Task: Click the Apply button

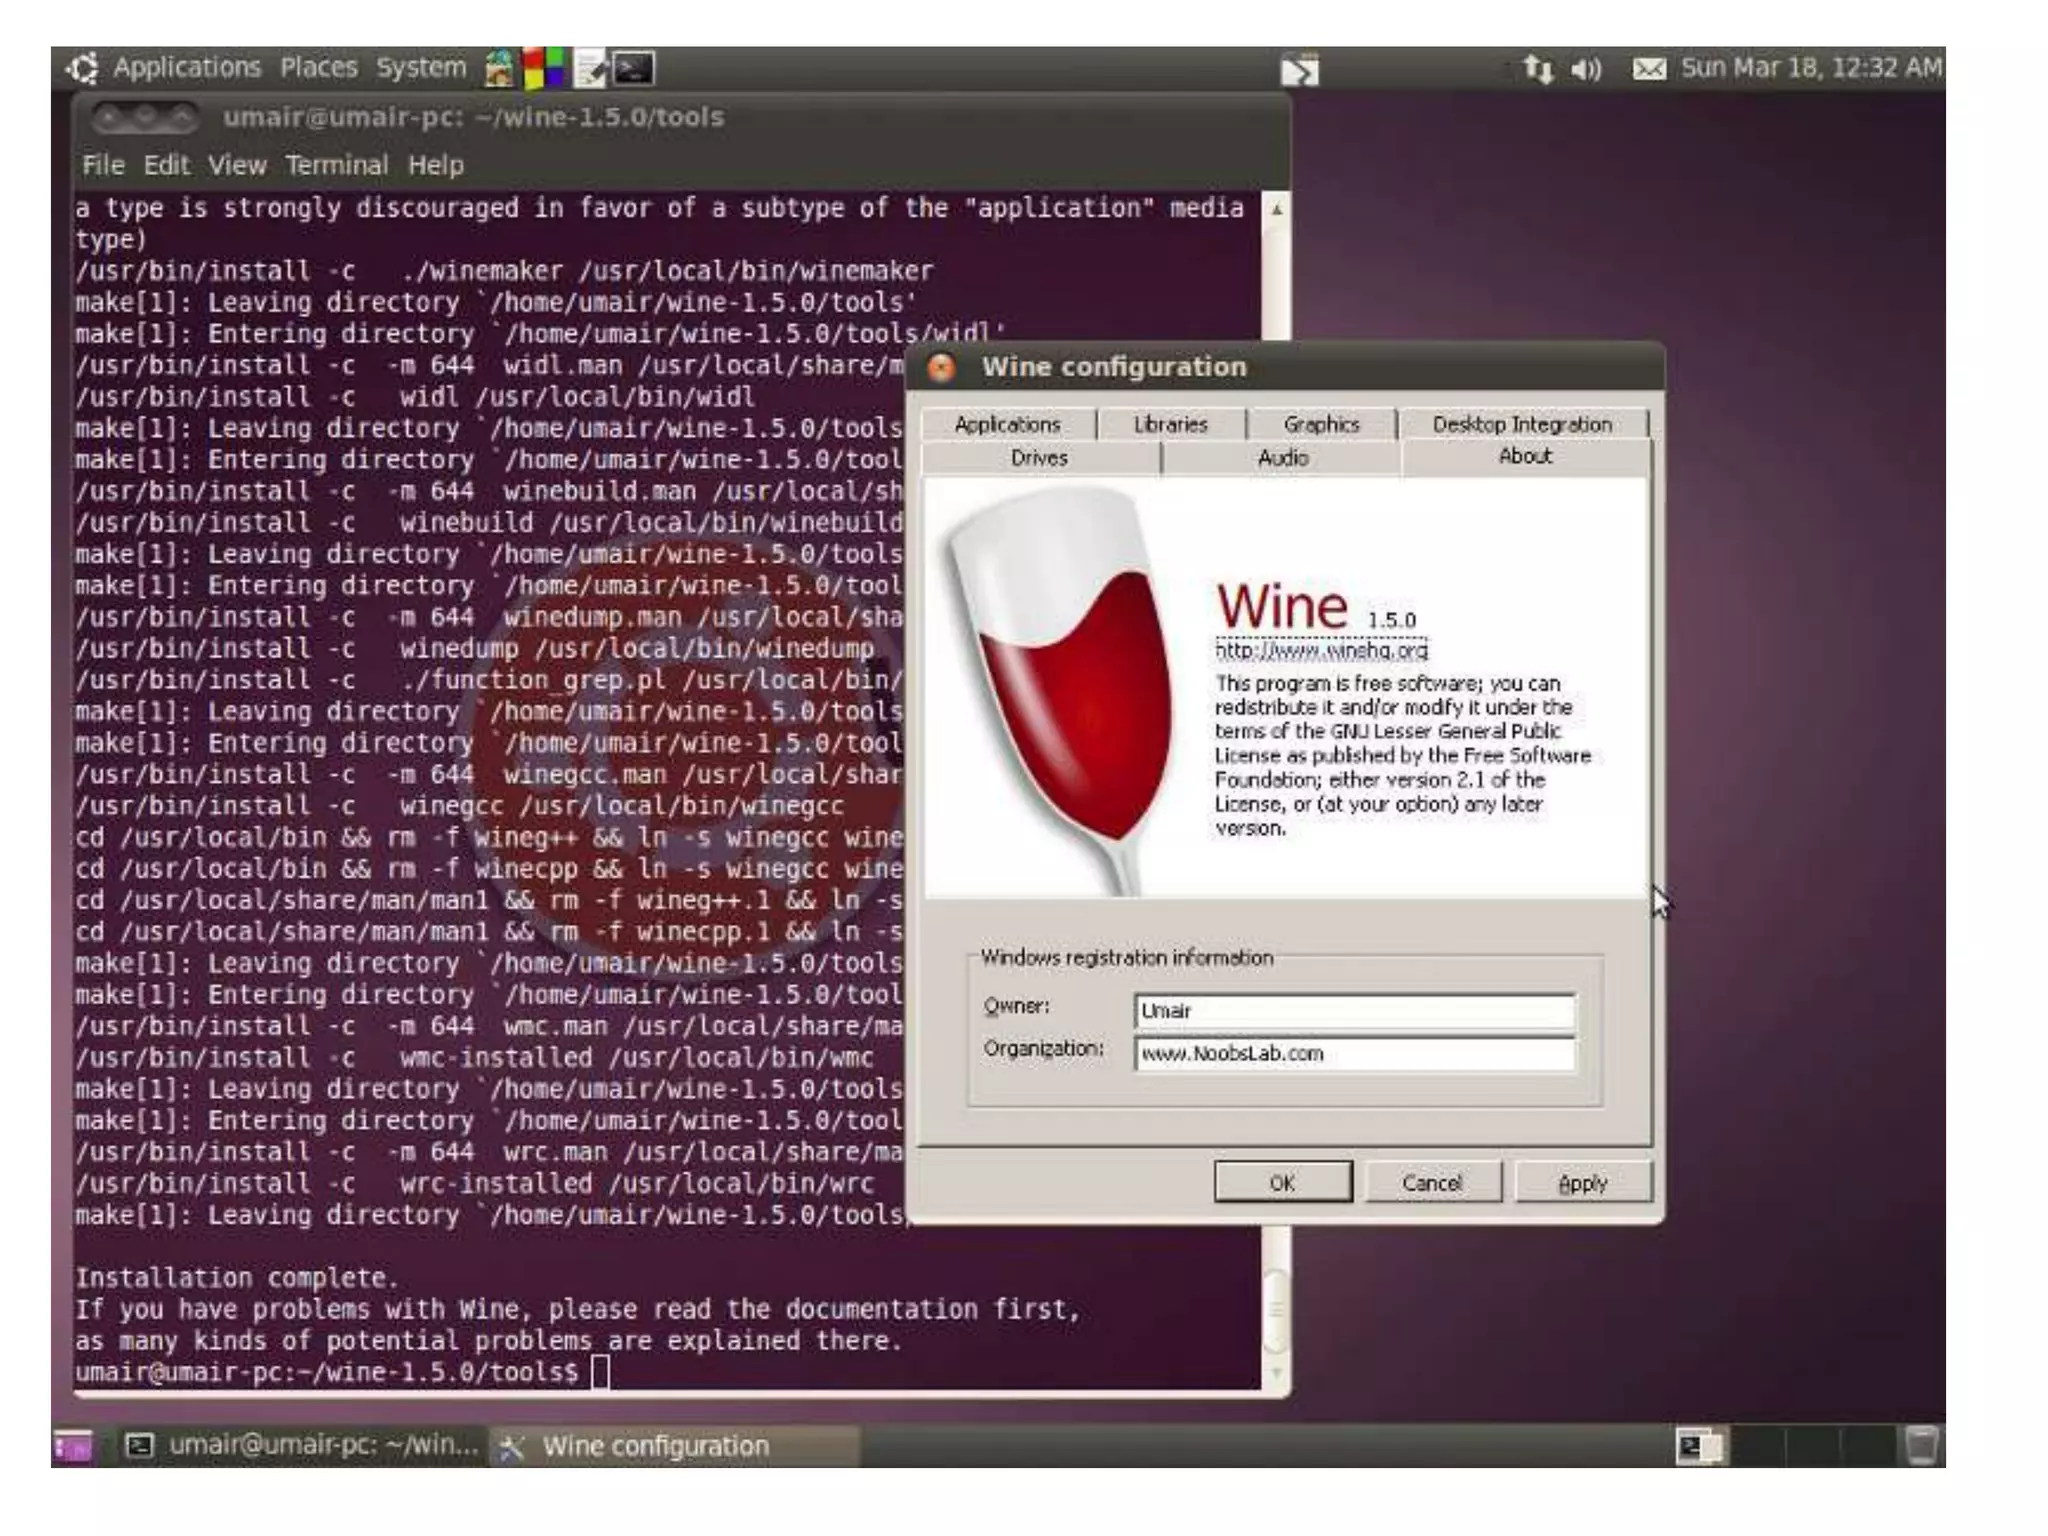Action: 1582,1183
